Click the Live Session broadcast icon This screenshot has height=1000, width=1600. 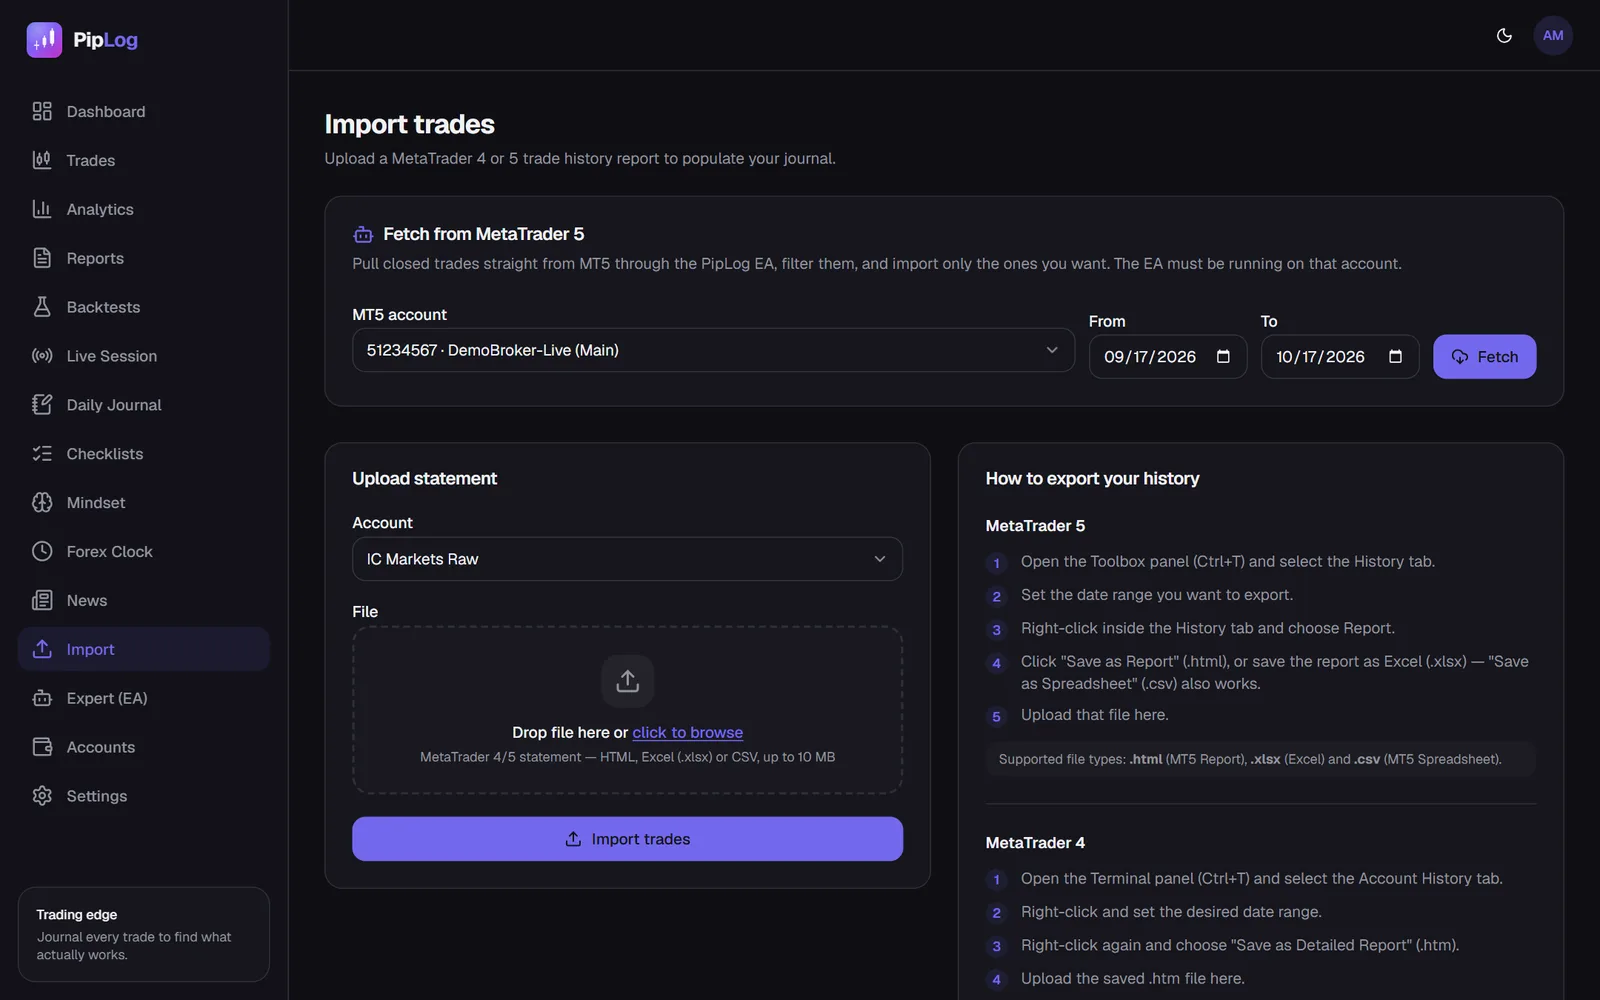click(42, 356)
